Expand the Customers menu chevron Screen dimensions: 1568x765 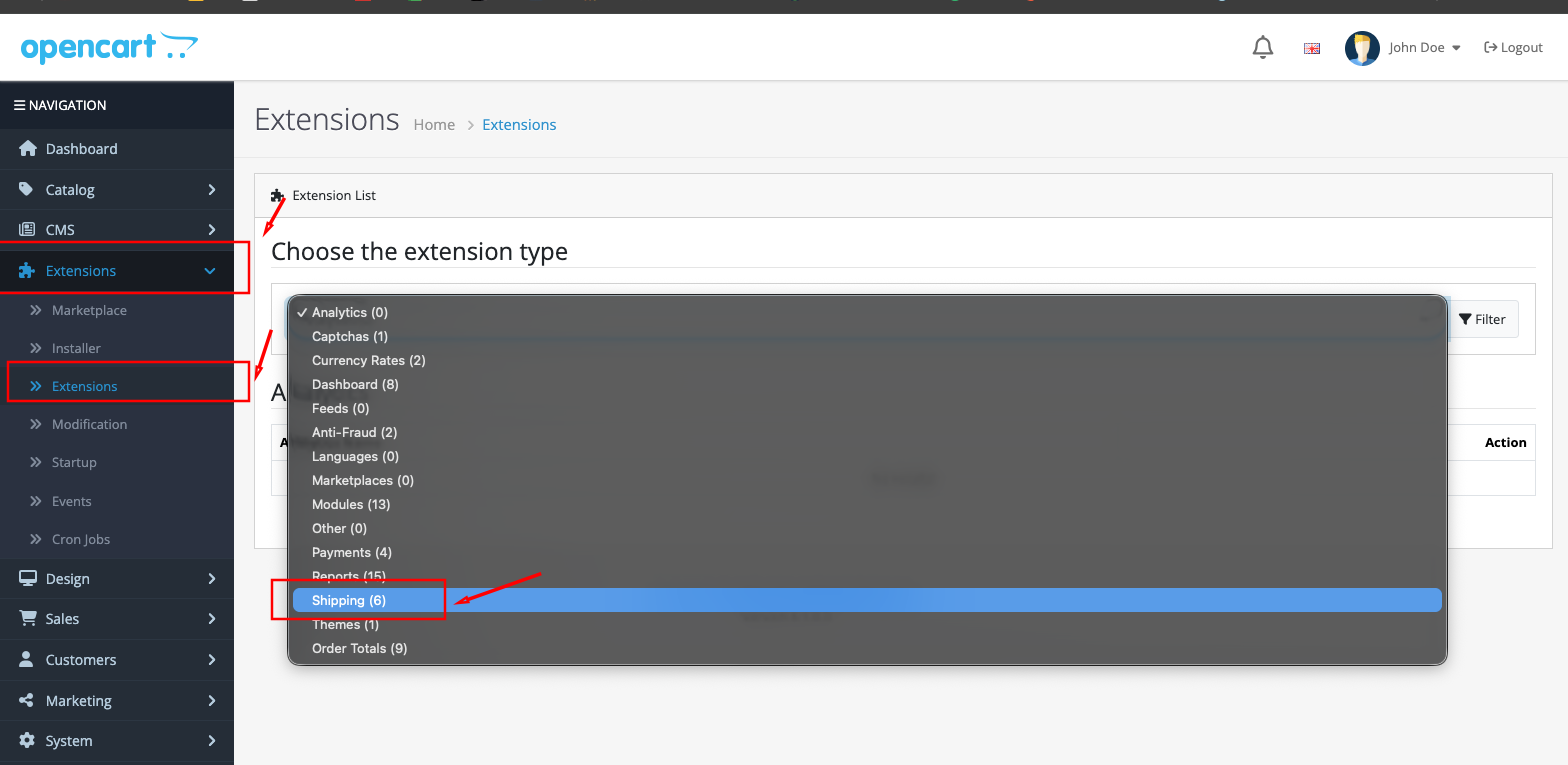pyautogui.click(x=211, y=660)
